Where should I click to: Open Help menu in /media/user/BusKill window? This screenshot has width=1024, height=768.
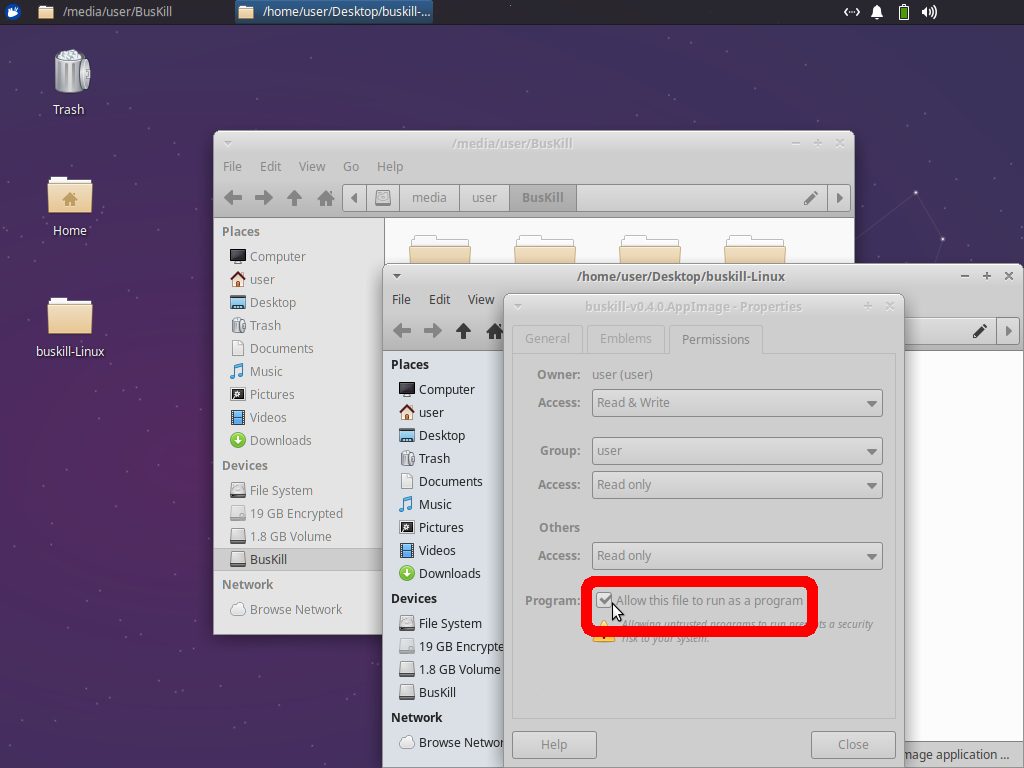390,167
